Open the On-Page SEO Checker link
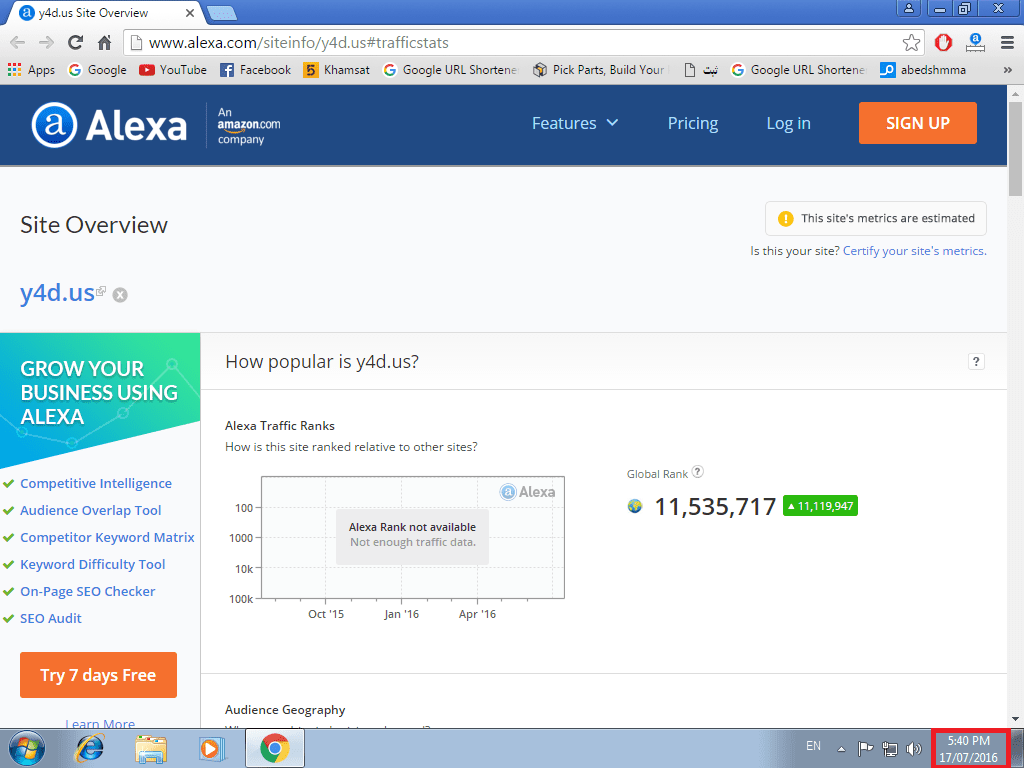This screenshot has width=1024, height=768. click(88, 592)
